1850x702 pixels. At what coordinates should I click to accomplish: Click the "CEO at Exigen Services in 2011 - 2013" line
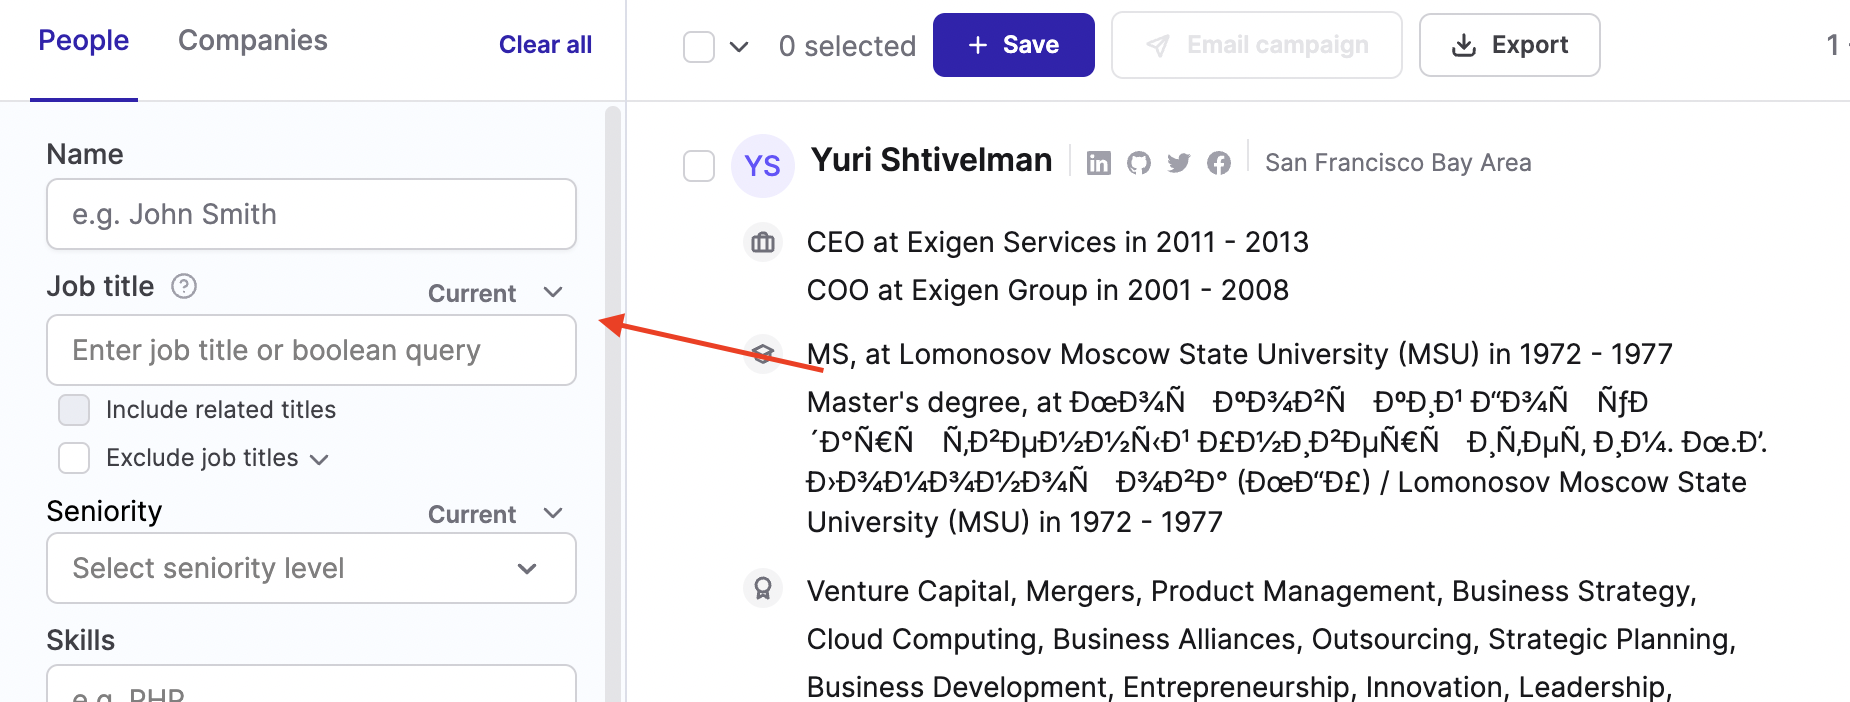1058,242
